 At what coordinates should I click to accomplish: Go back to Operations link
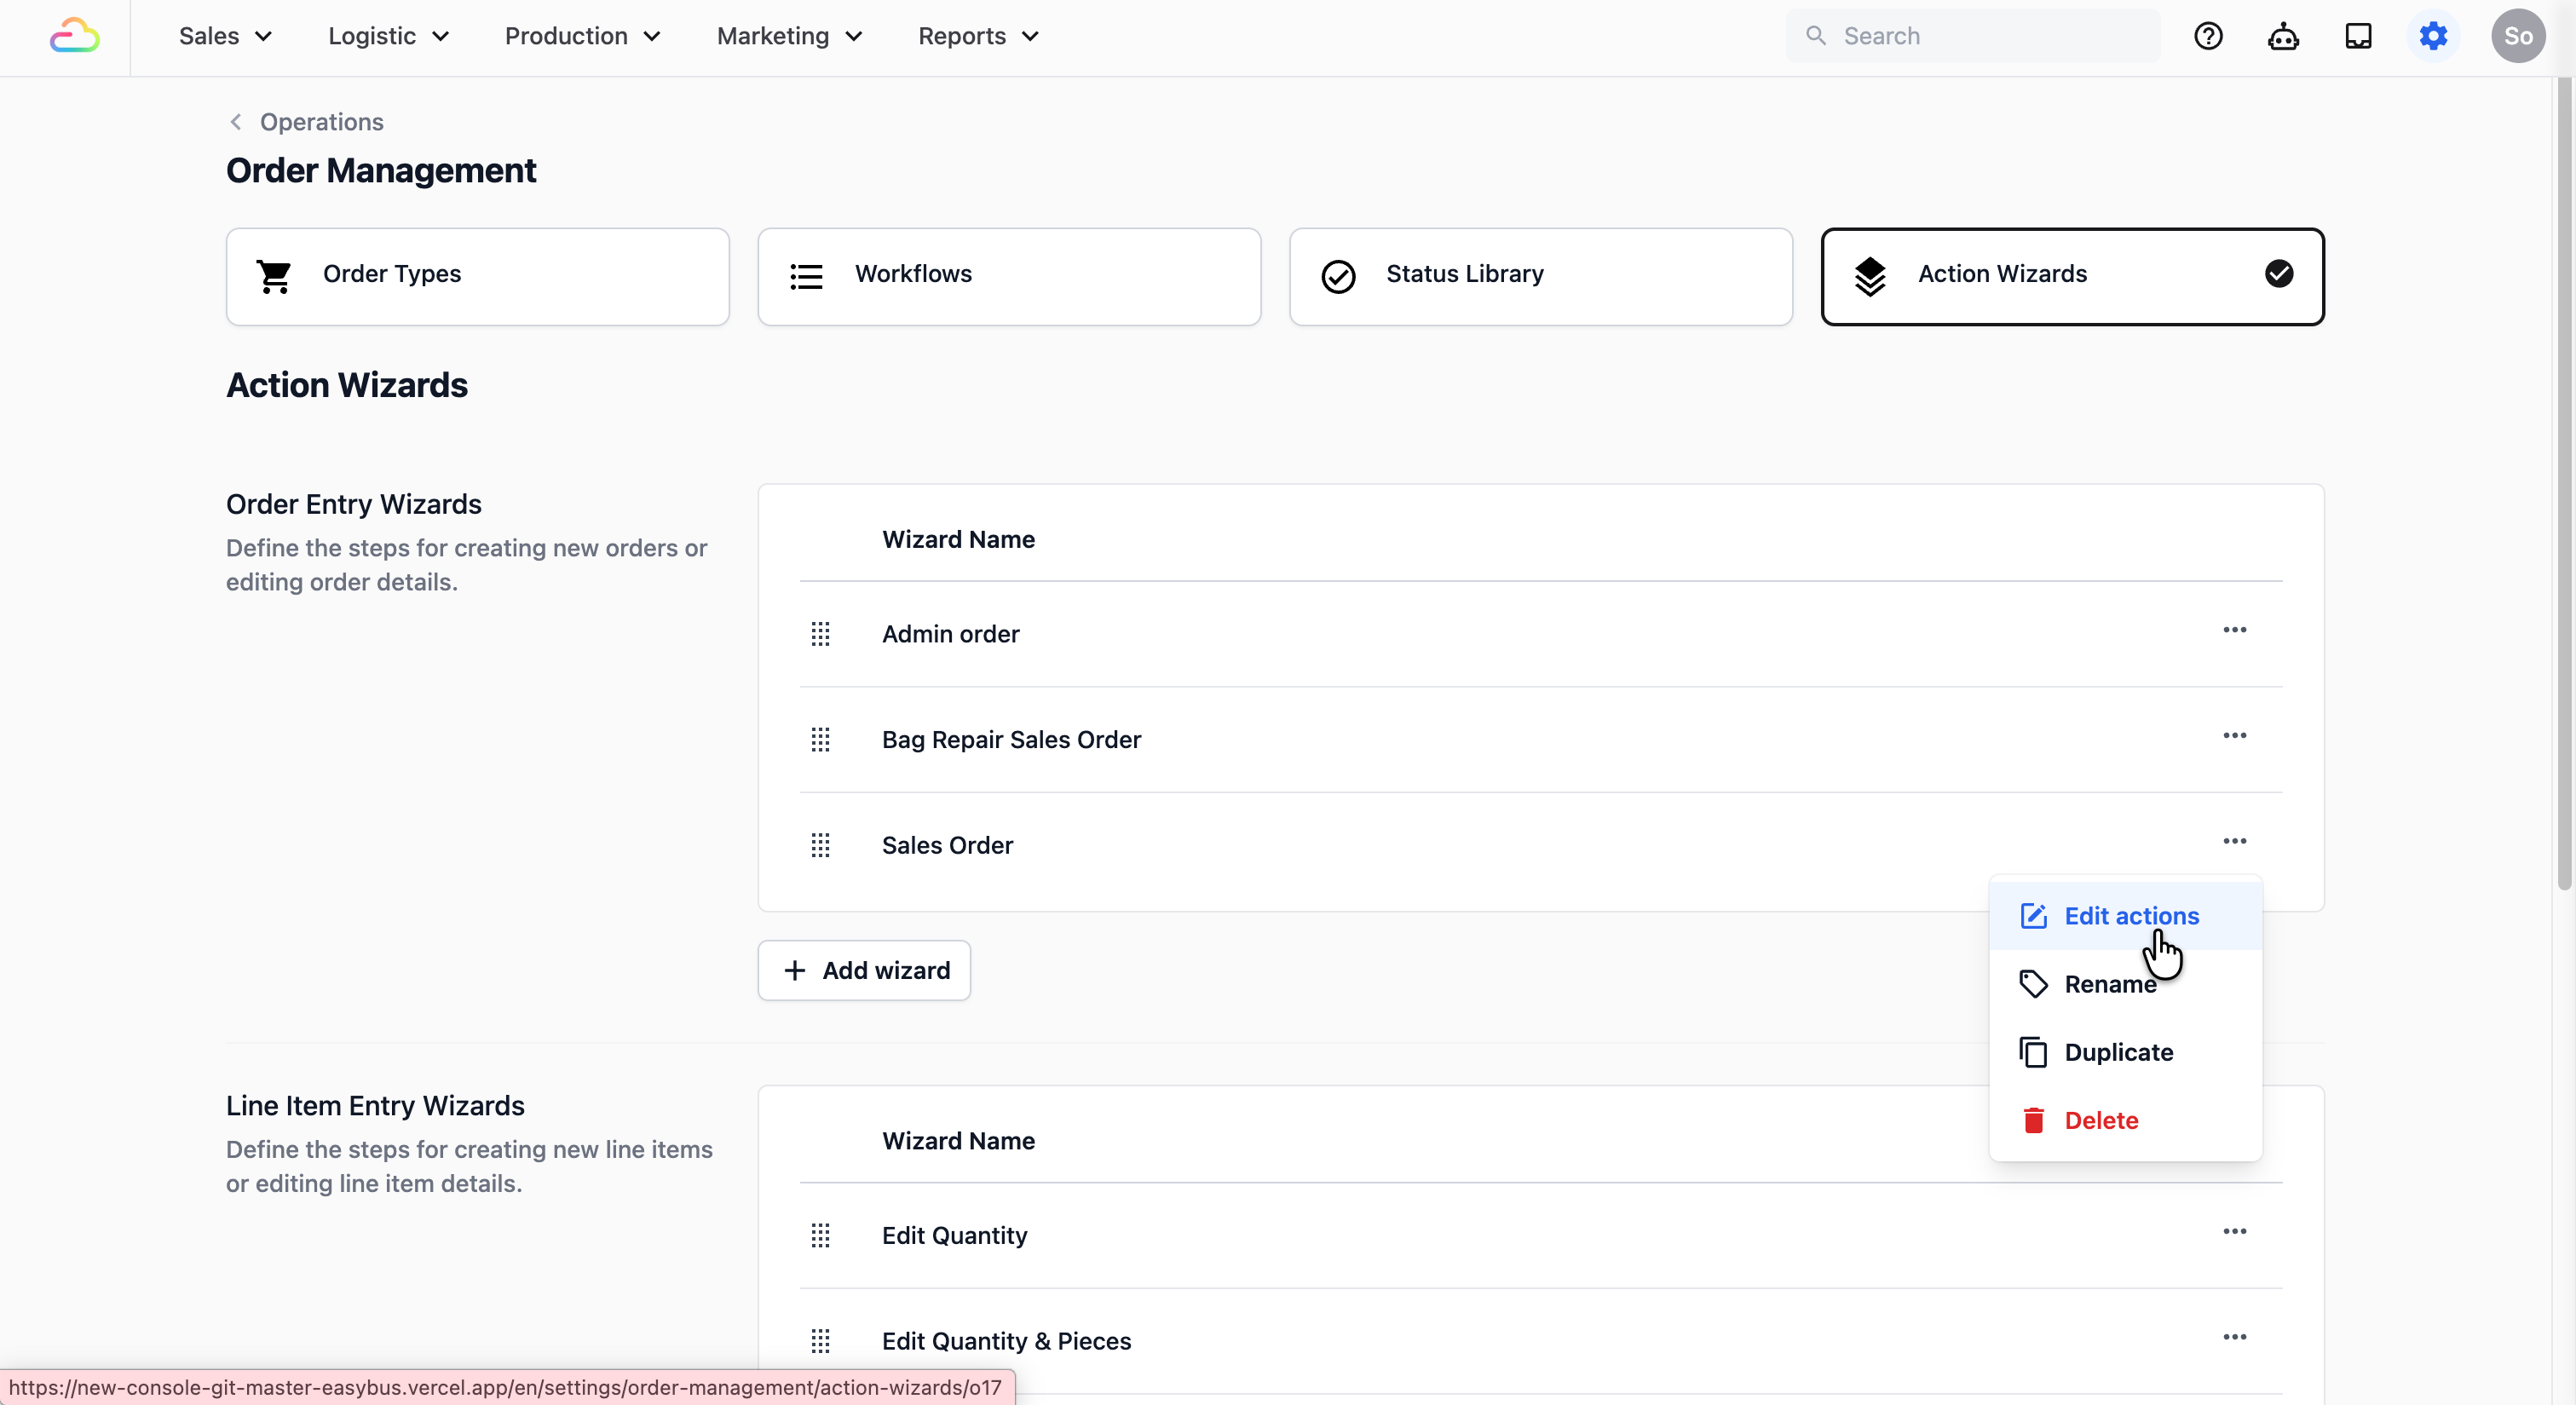tap(320, 122)
